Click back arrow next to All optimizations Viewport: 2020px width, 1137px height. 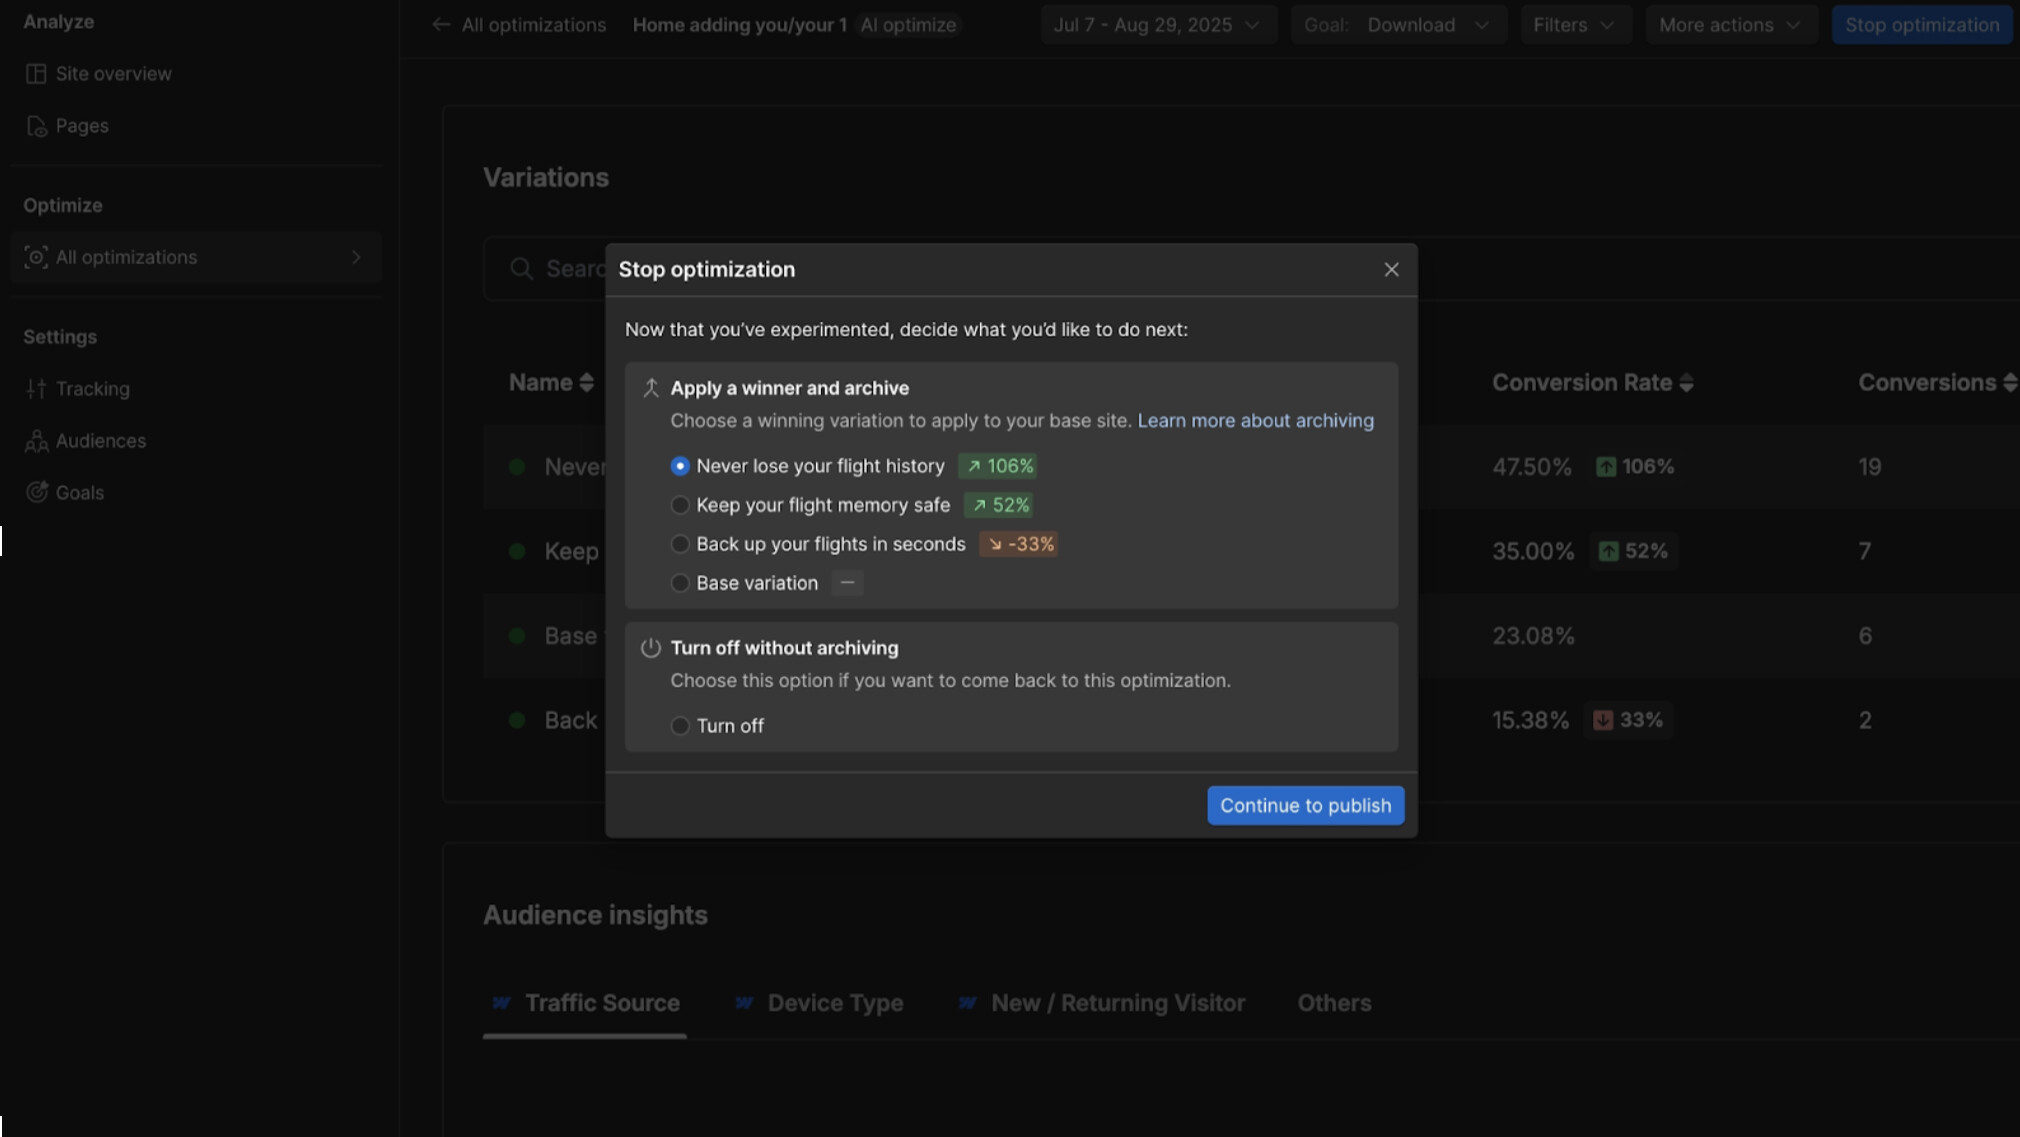pyautogui.click(x=441, y=25)
